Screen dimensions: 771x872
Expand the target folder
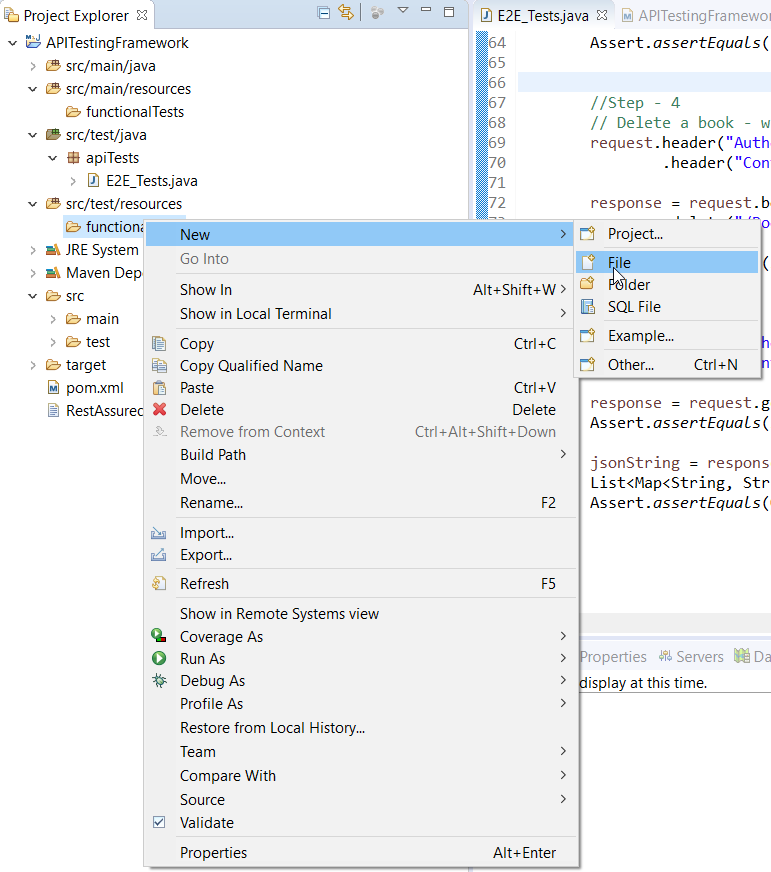(33, 365)
